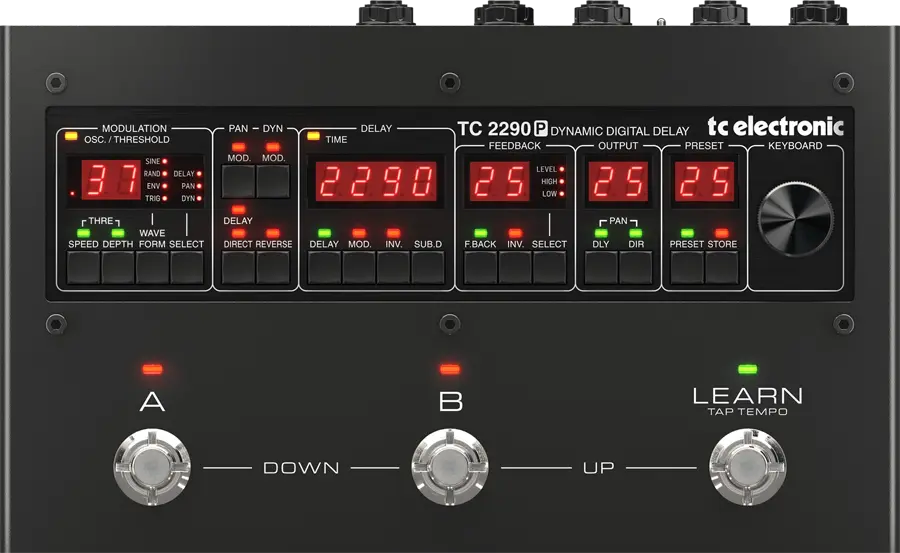This screenshot has height=553, width=900.
Task: Tap the LEARN tap tempo footswitch
Action: click(x=748, y=467)
